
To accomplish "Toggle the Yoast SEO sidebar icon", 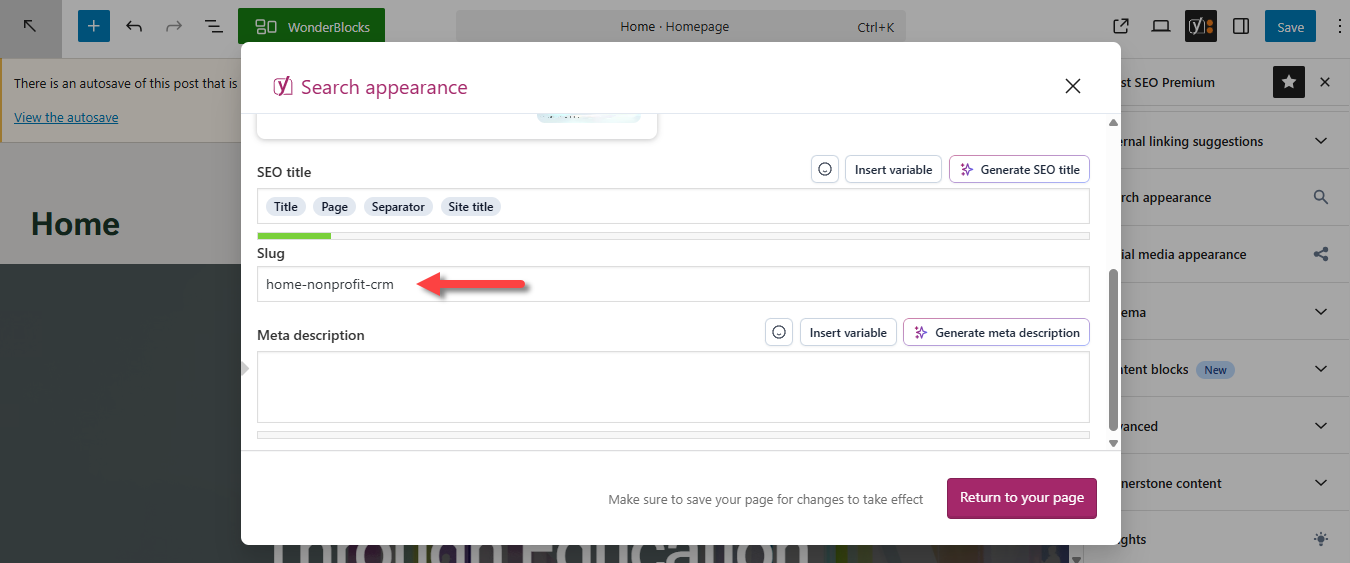I will coord(1201,27).
